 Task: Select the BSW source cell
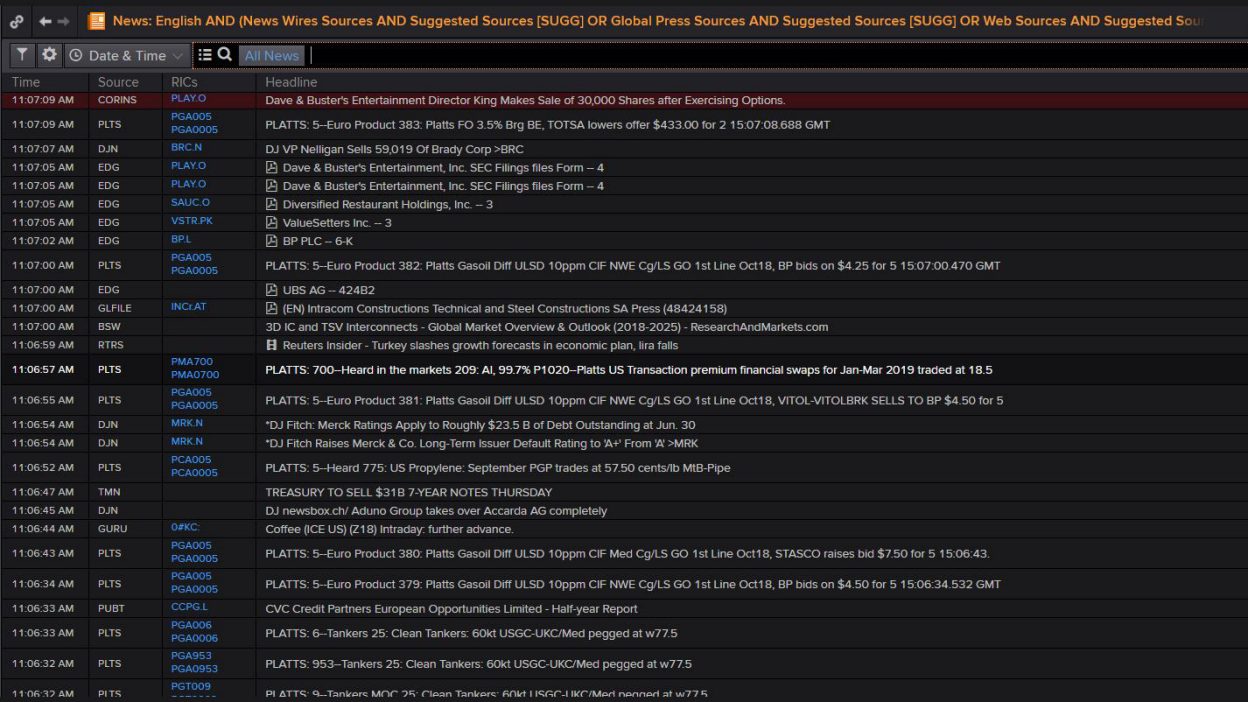(109, 327)
